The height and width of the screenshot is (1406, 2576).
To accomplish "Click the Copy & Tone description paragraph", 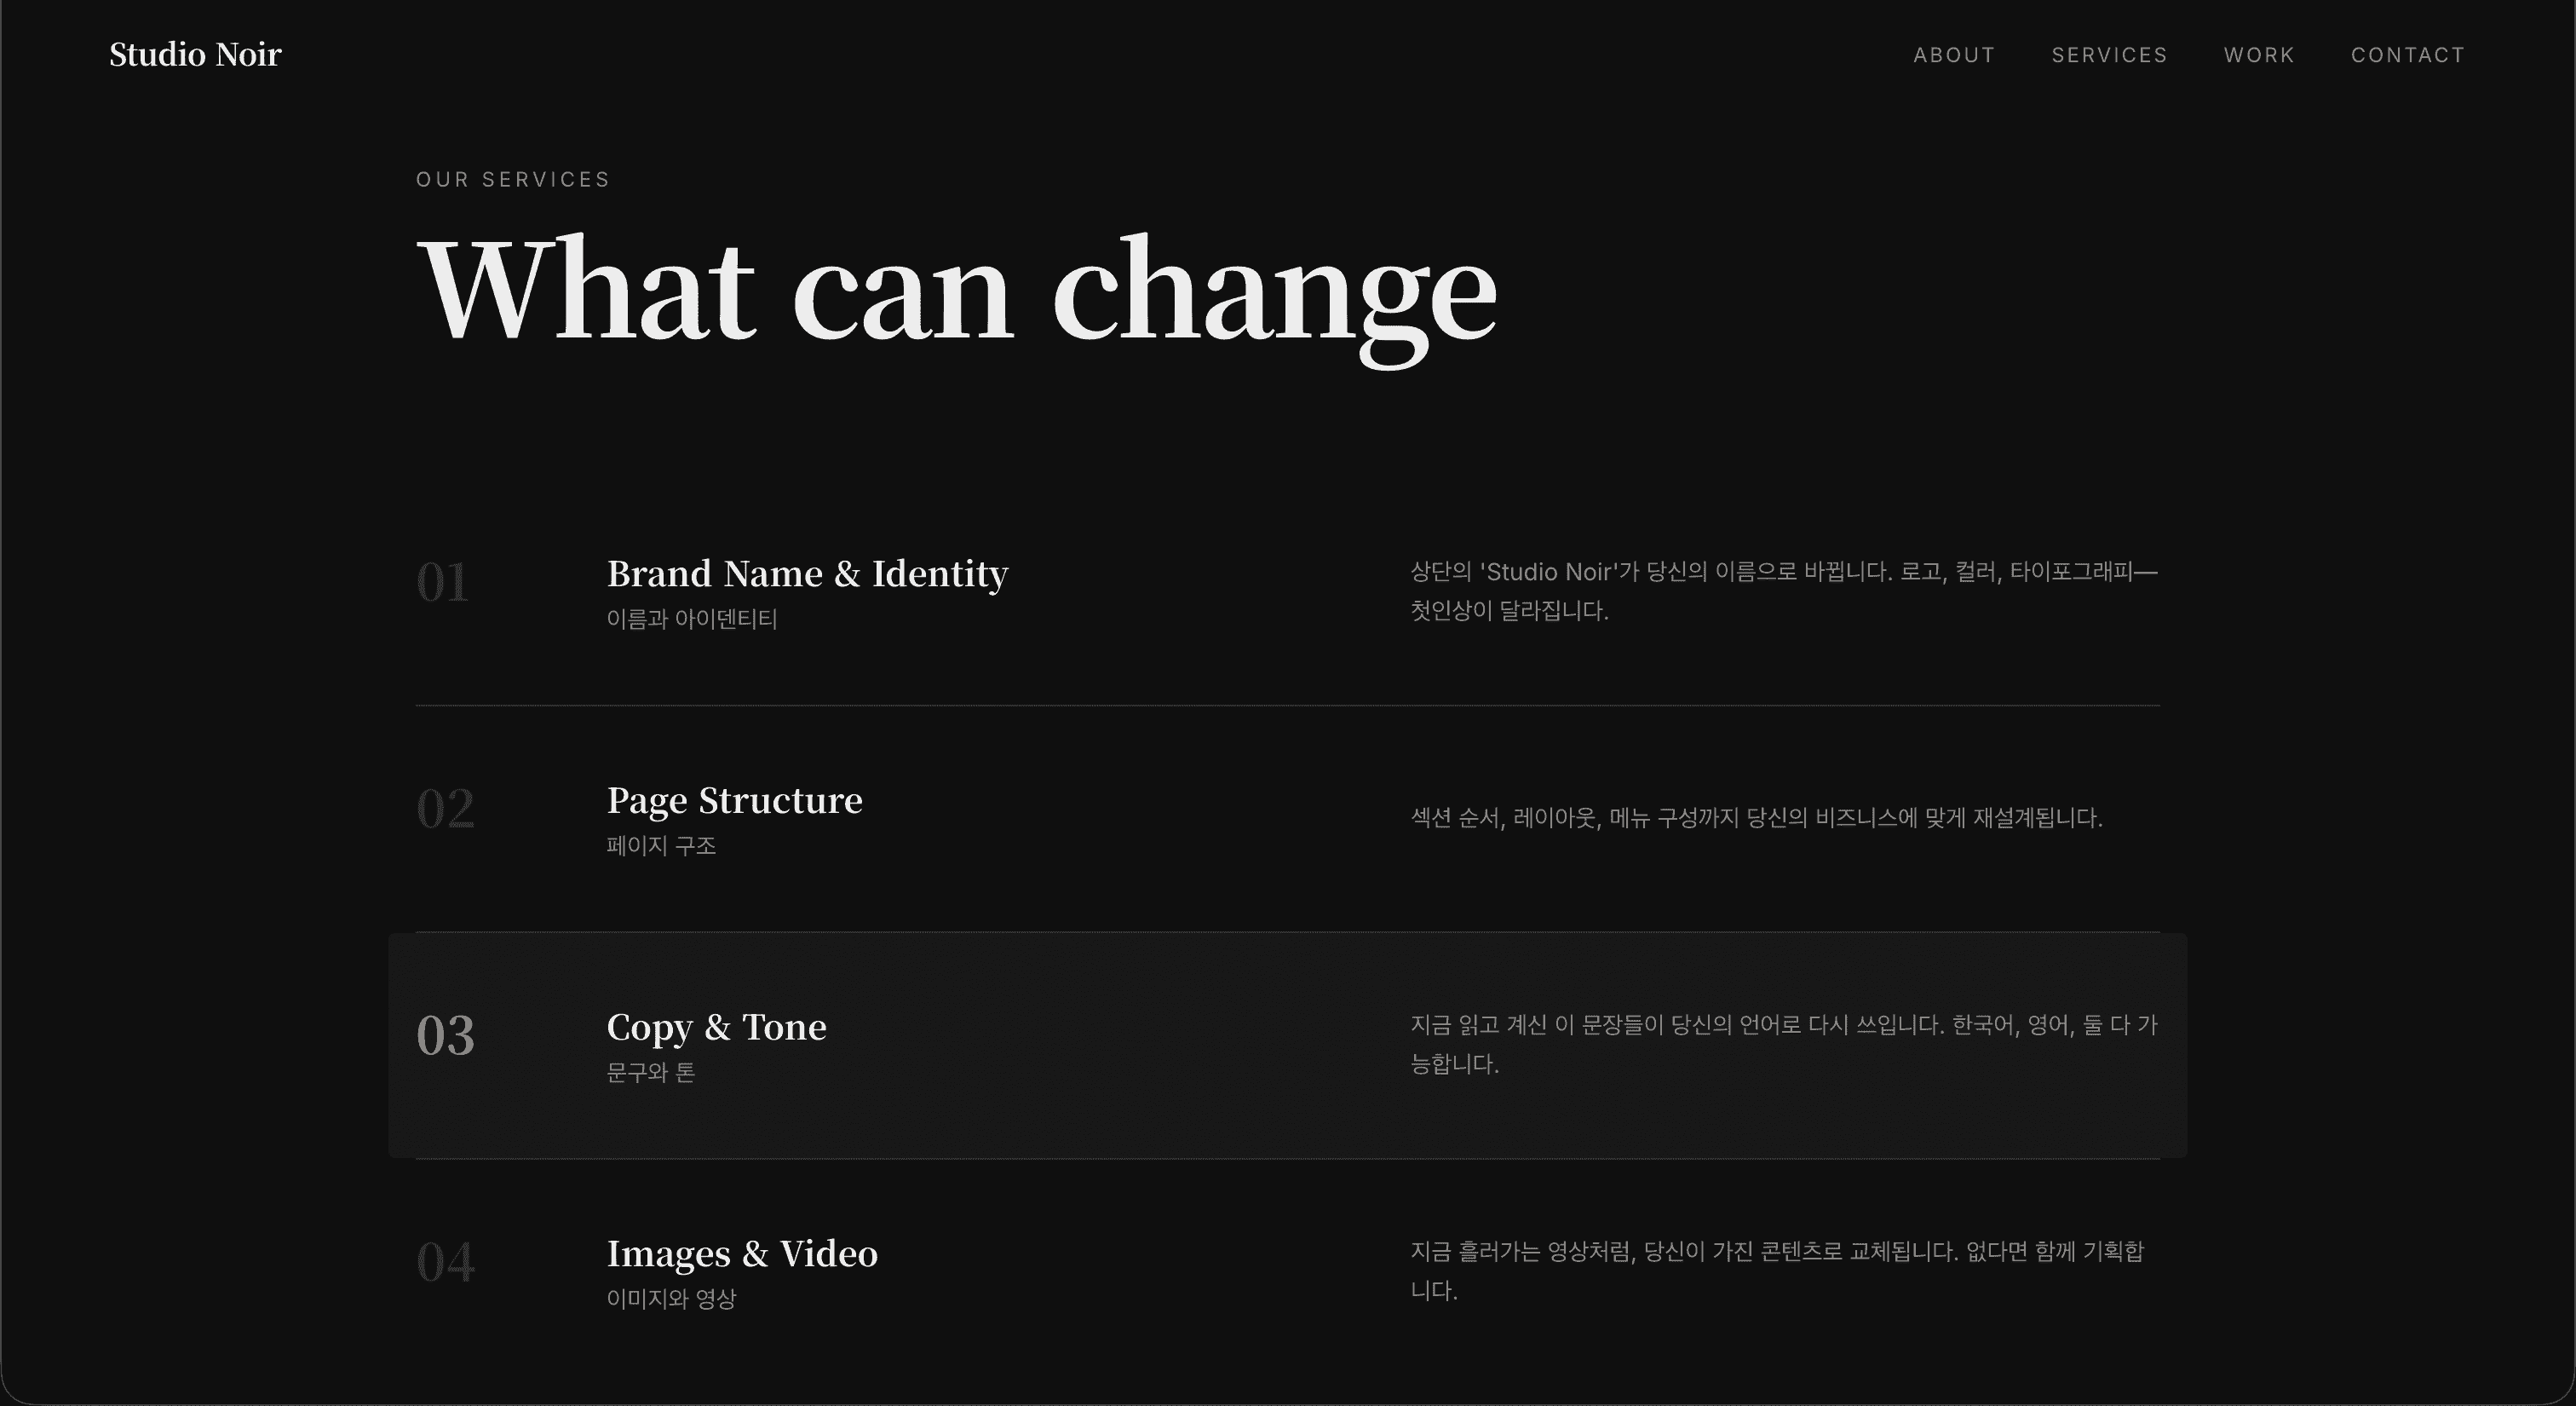I will 1783,1044.
